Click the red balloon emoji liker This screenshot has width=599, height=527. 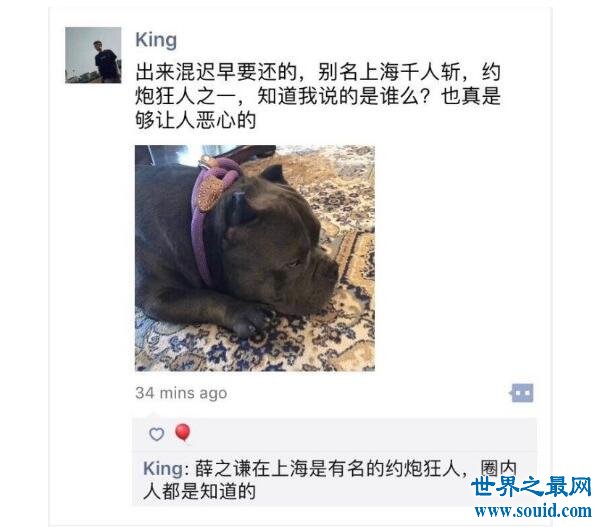[x=183, y=433]
